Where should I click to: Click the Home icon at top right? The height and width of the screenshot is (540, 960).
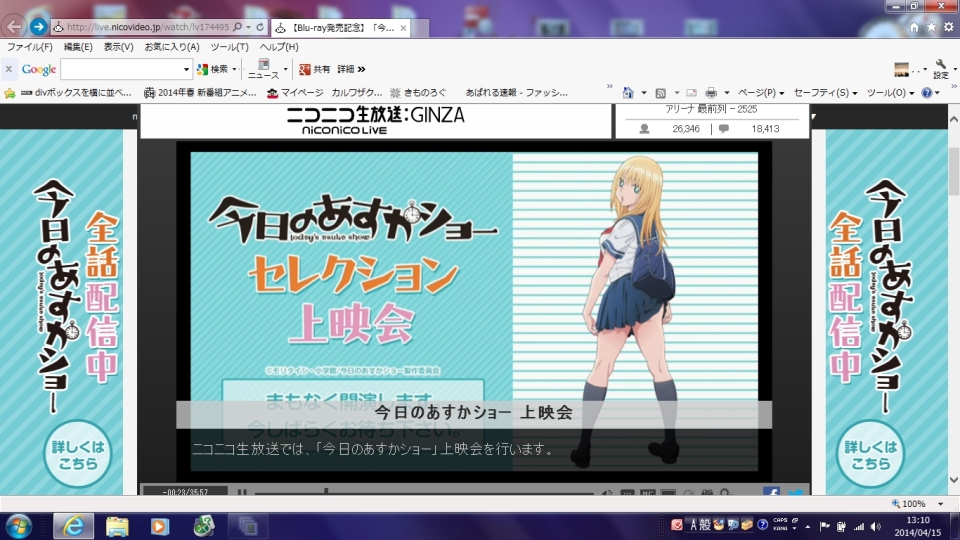point(914,27)
